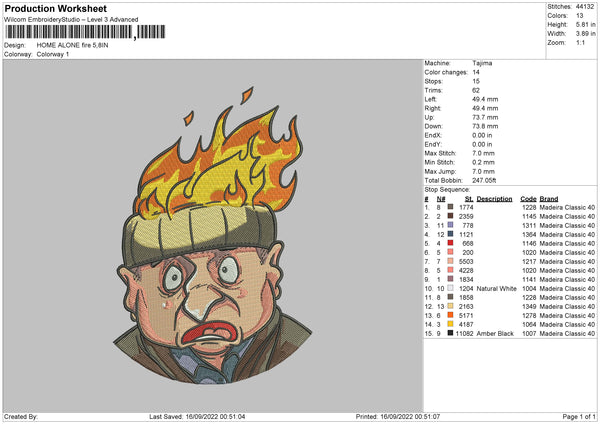Select the salmon swatch in stop 6
Viewport: 600px width, 424px height.
[450, 252]
